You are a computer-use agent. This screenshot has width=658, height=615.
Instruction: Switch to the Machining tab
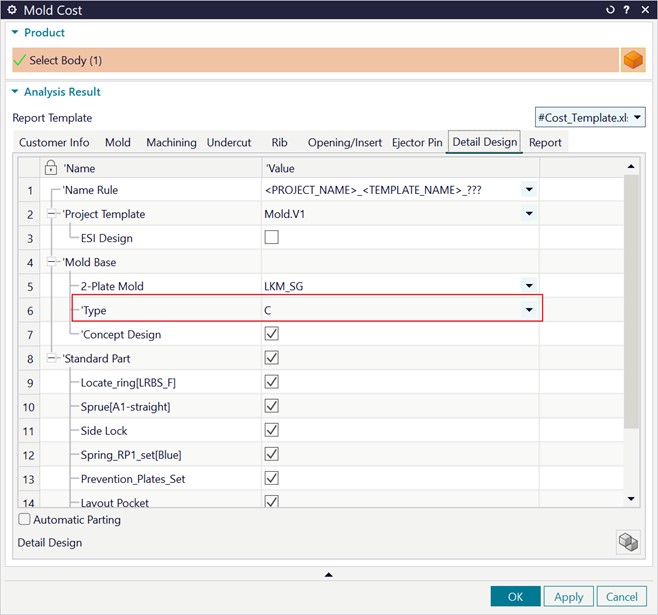[171, 143]
